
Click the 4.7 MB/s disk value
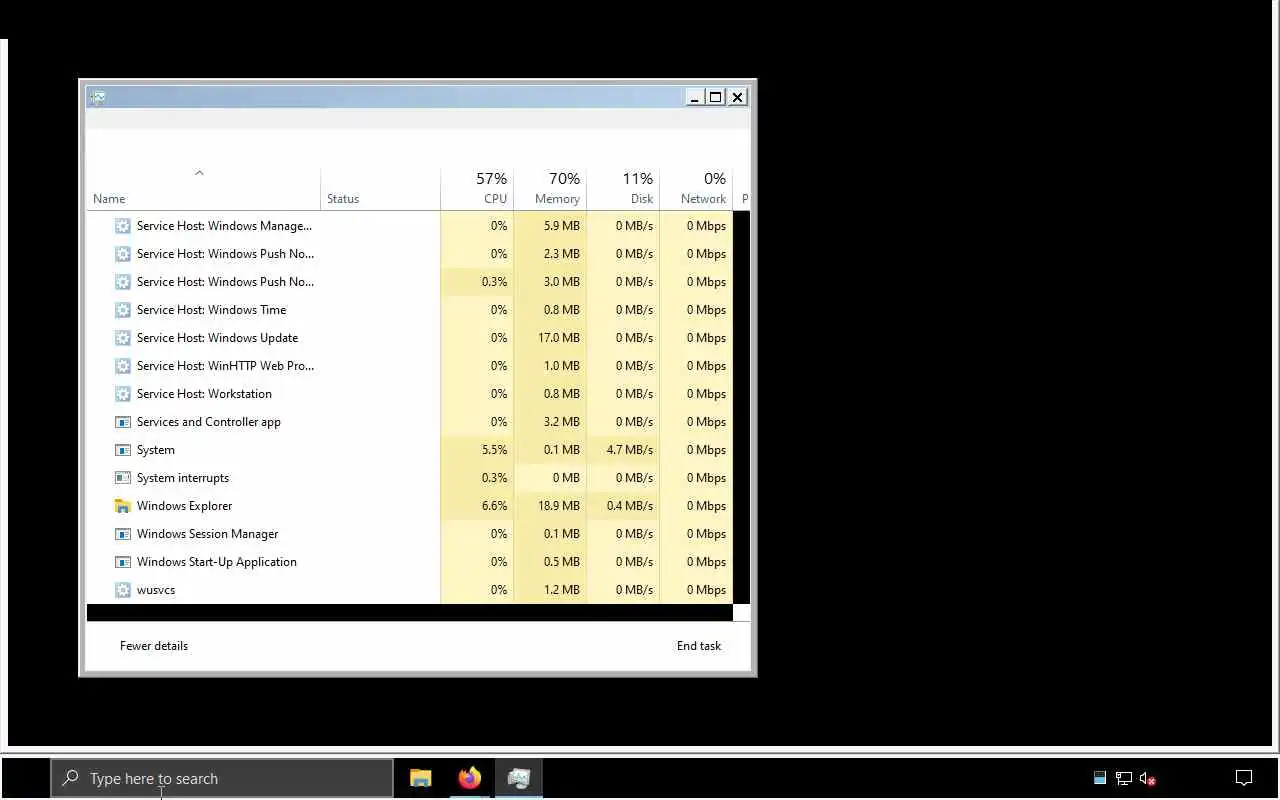tap(630, 450)
